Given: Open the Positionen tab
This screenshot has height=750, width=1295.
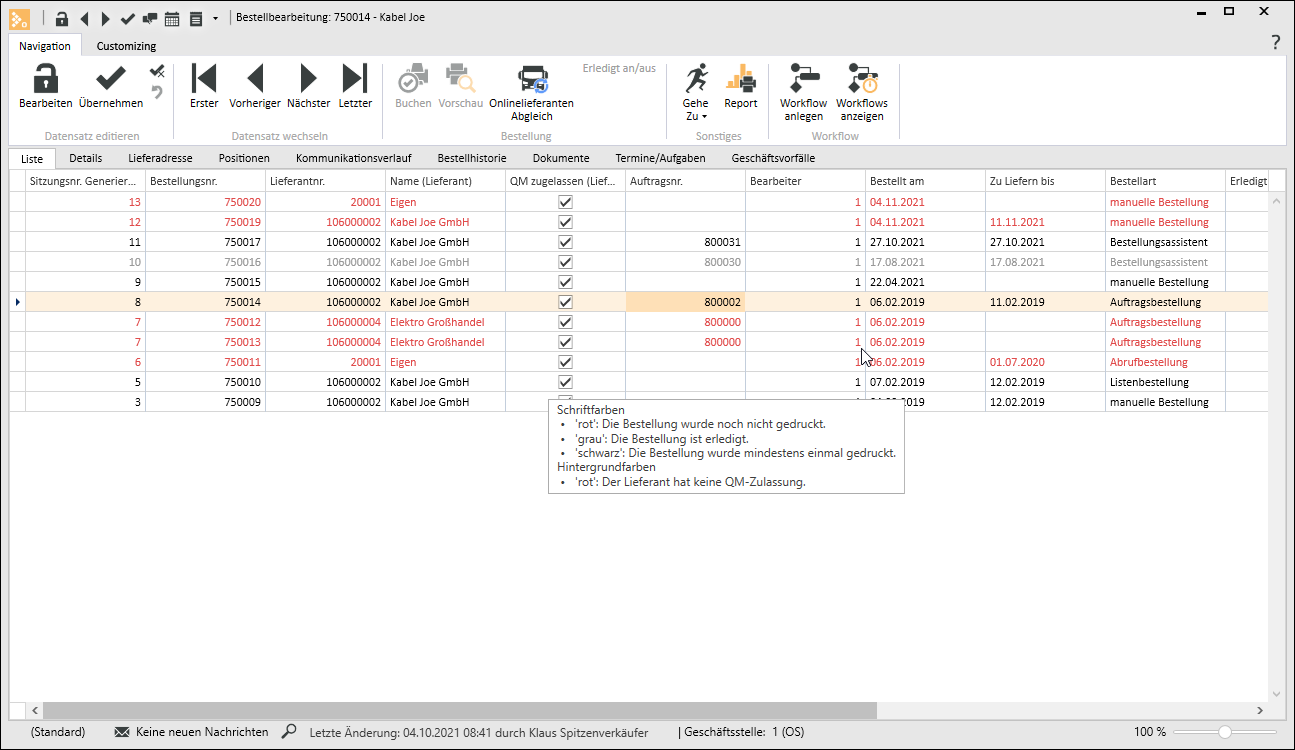Looking at the screenshot, I should (244, 158).
